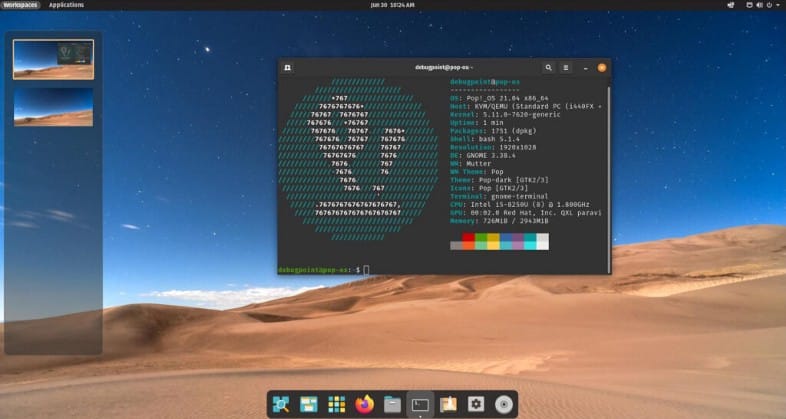Select the Terminal icon in the dock
Viewport: 786px width, 419px height.
pyautogui.click(x=420, y=404)
